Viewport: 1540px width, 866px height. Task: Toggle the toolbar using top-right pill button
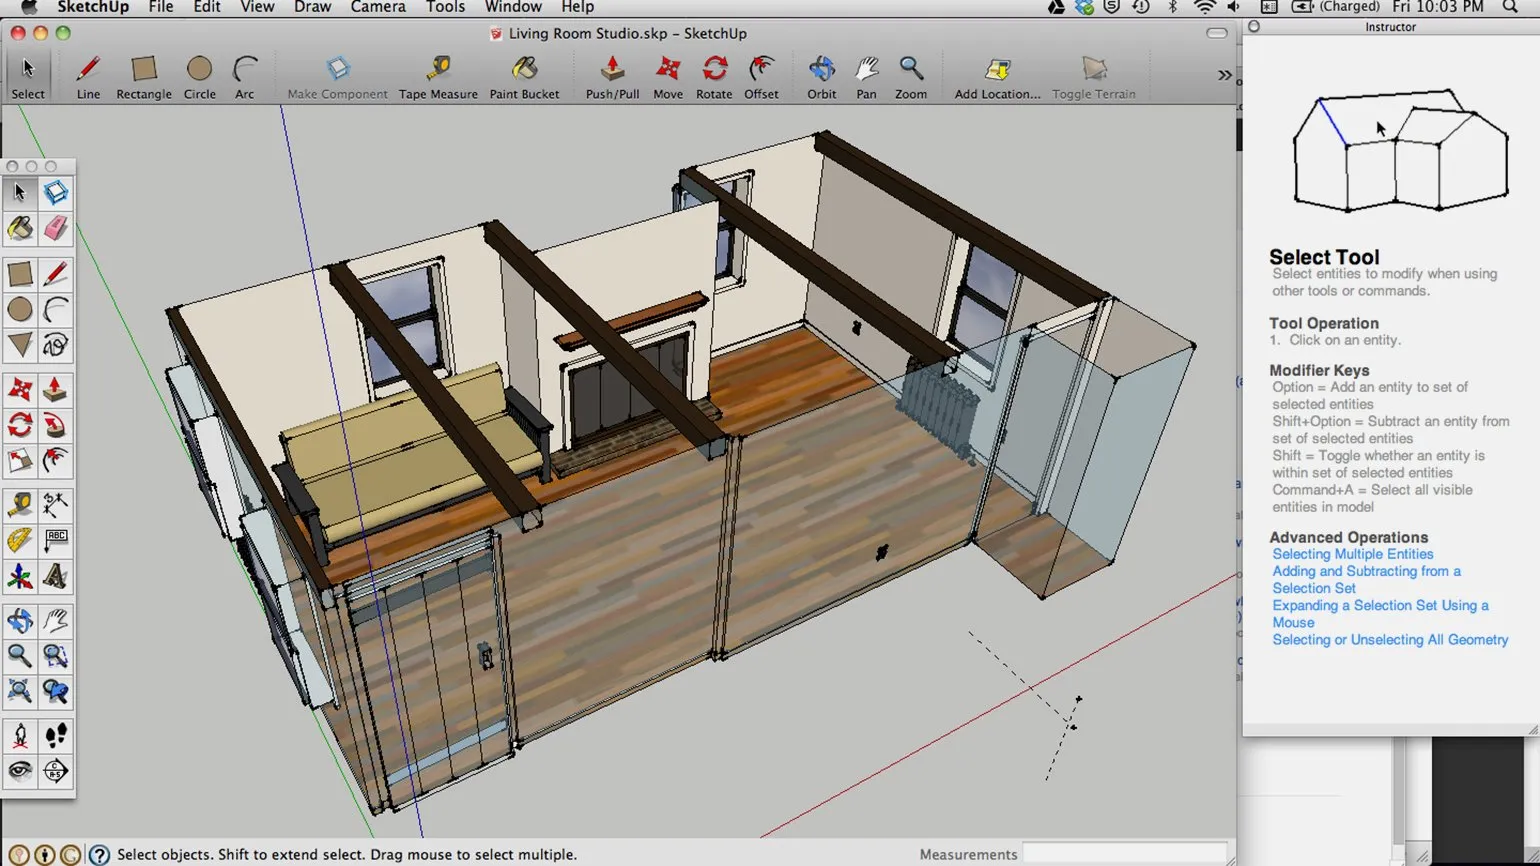pyautogui.click(x=1217, y=33)
